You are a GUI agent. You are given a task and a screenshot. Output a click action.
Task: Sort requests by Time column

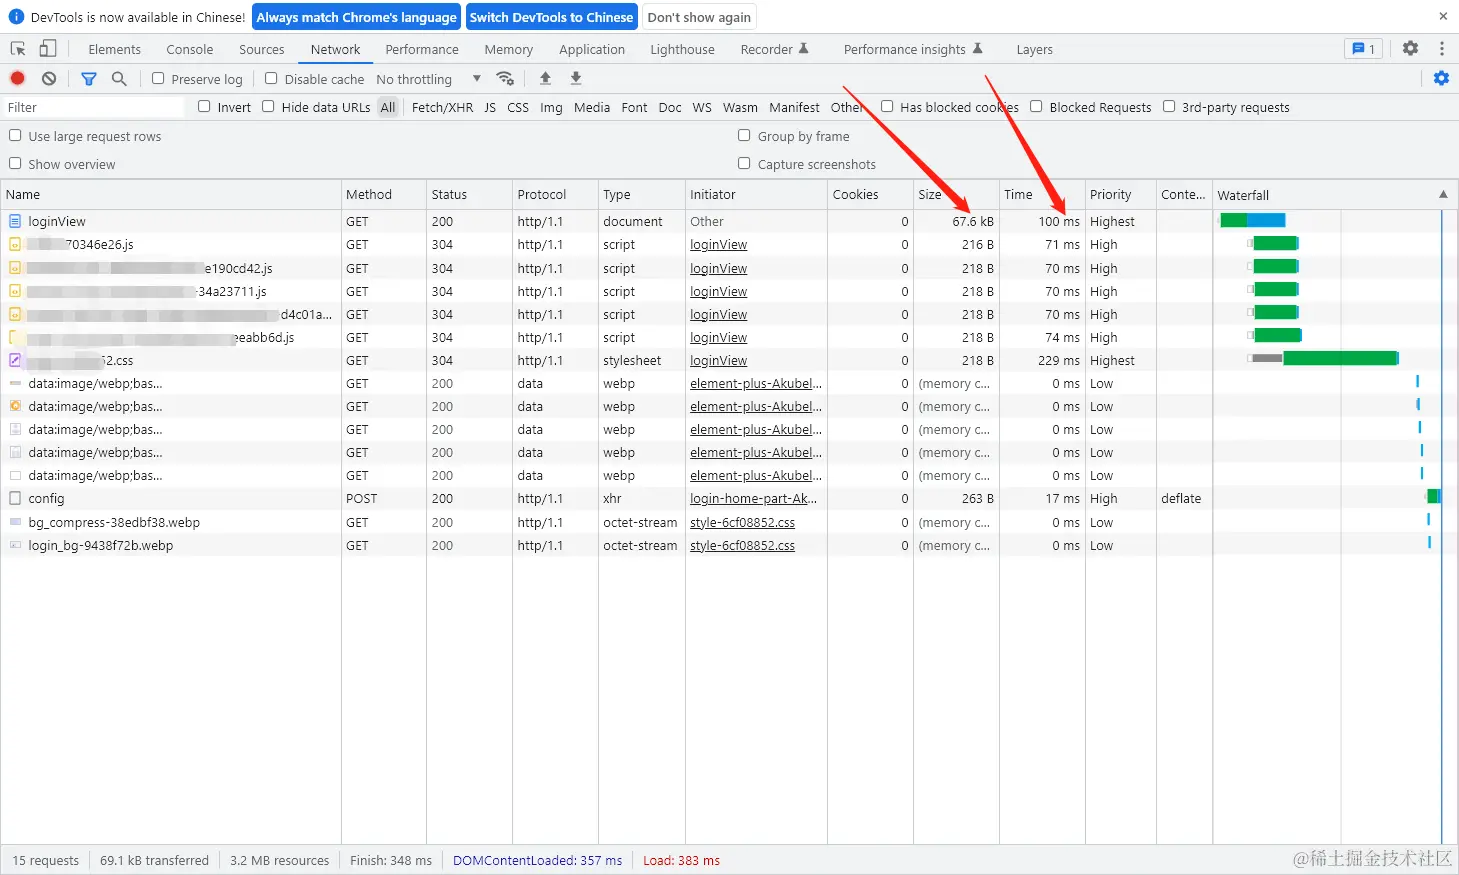point(1042,194)
